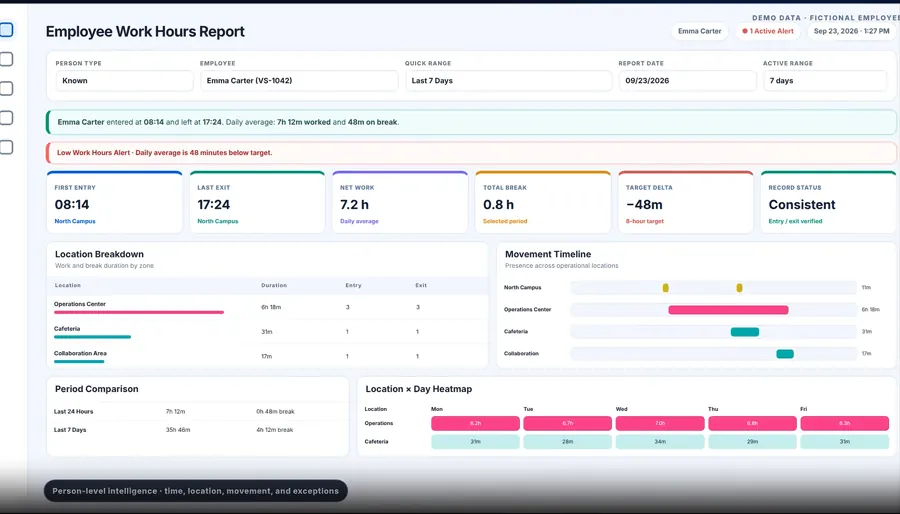This screenshot has height=514, width=900.
Task: Click Monday Cafeteria heatmap cell 31m
Action: coord(475,442)
